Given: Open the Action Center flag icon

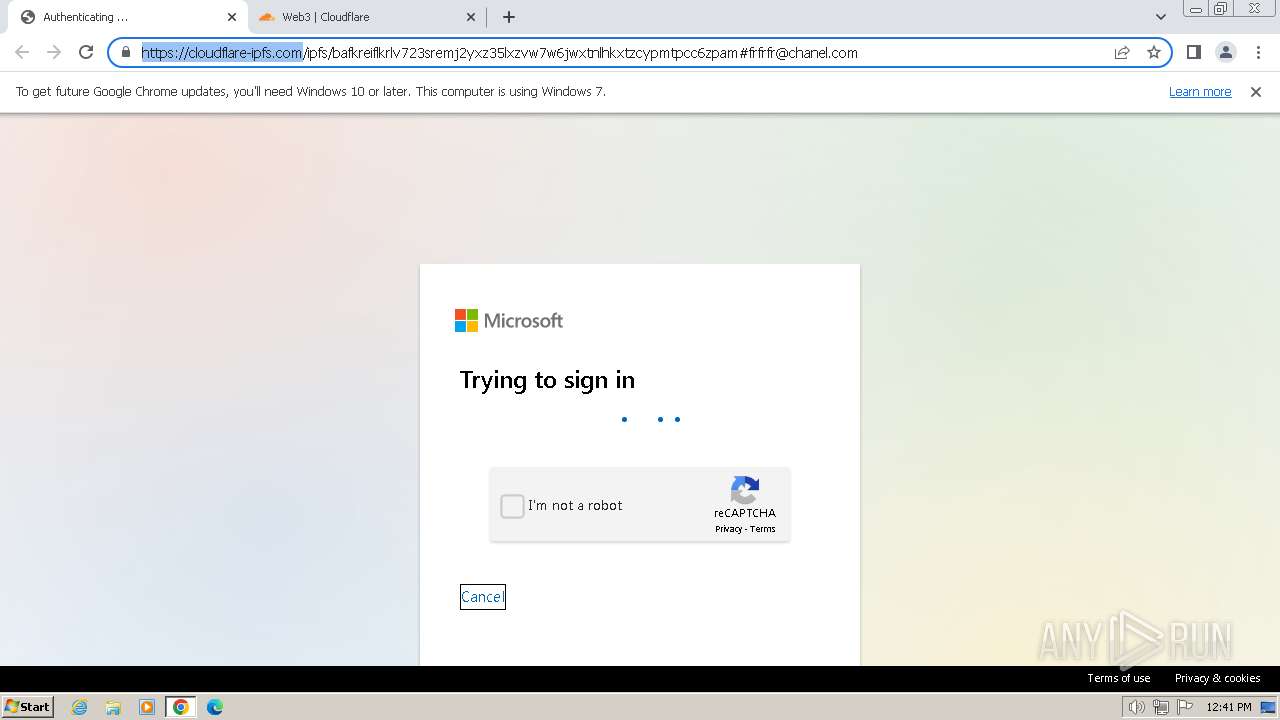Looking at the screenshot, I should 1185,707.
